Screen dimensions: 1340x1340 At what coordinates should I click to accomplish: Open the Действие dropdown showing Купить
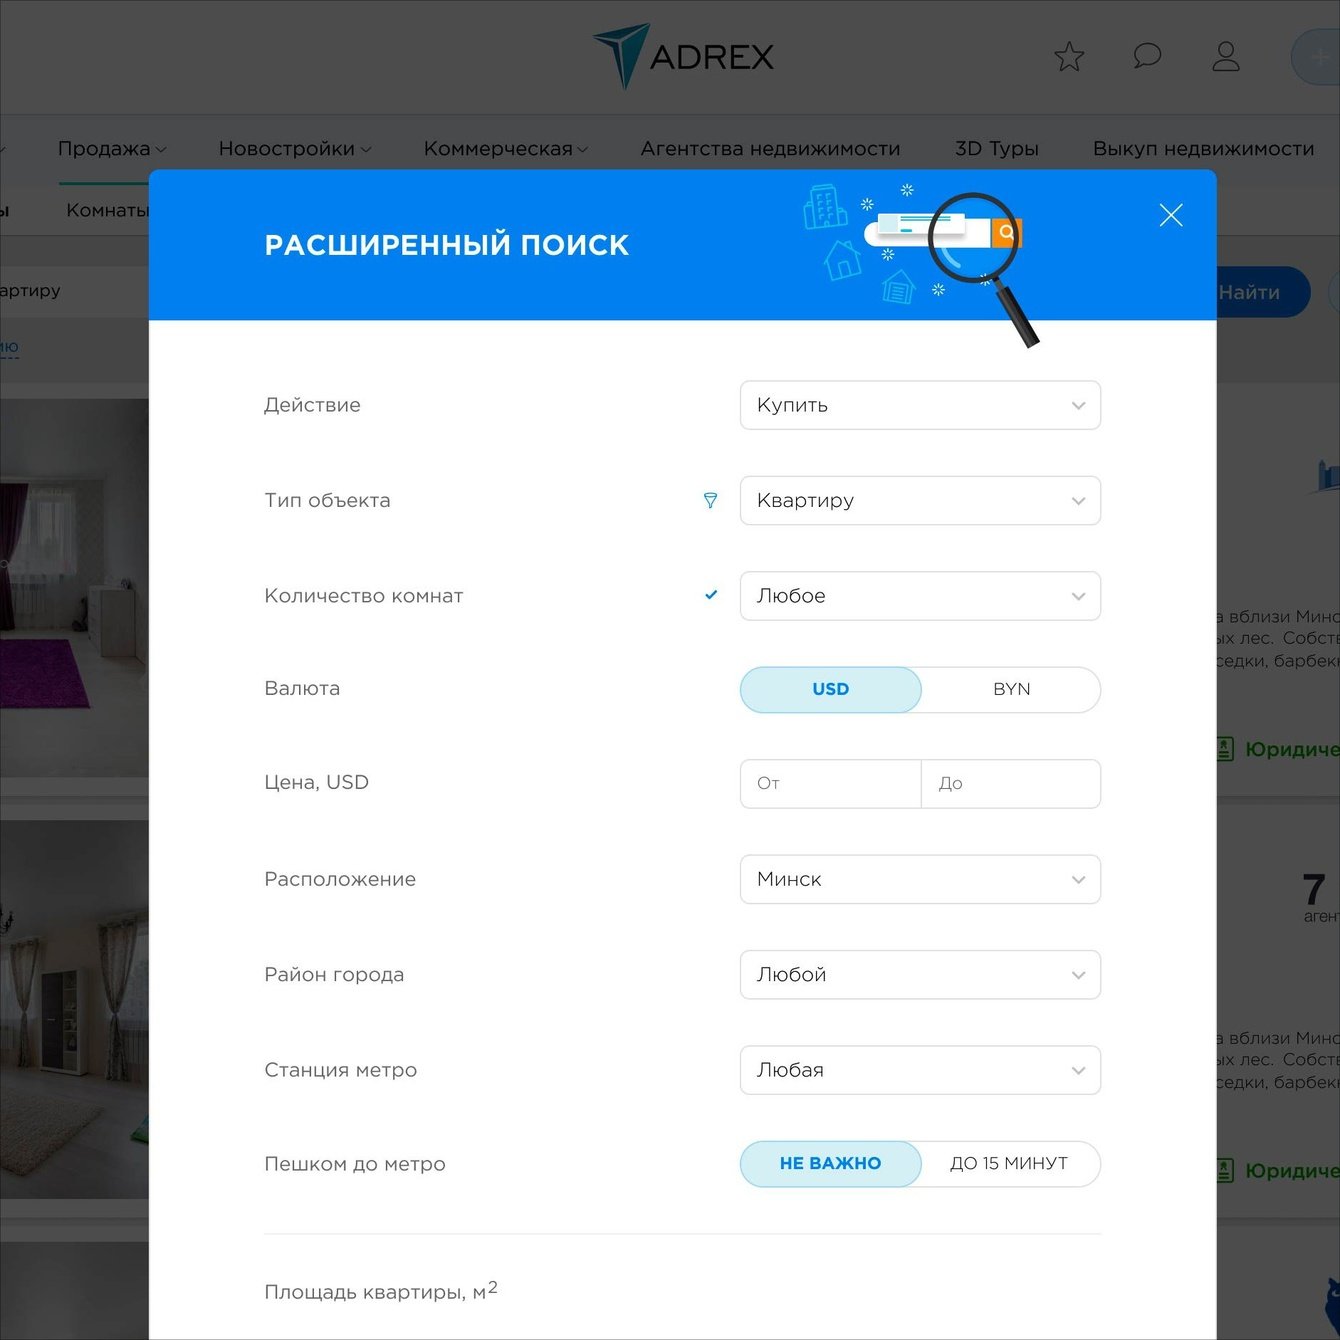920,405
